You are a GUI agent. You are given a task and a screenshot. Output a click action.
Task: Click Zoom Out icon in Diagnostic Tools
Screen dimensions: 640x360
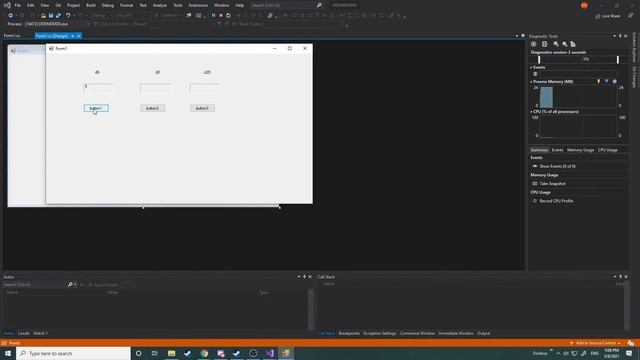564,44
